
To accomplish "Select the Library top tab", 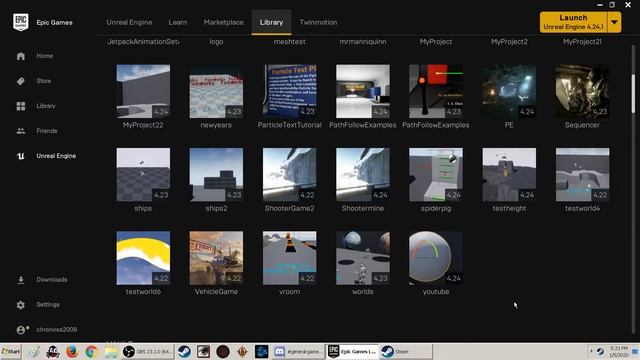I will [x=271, y=22].
